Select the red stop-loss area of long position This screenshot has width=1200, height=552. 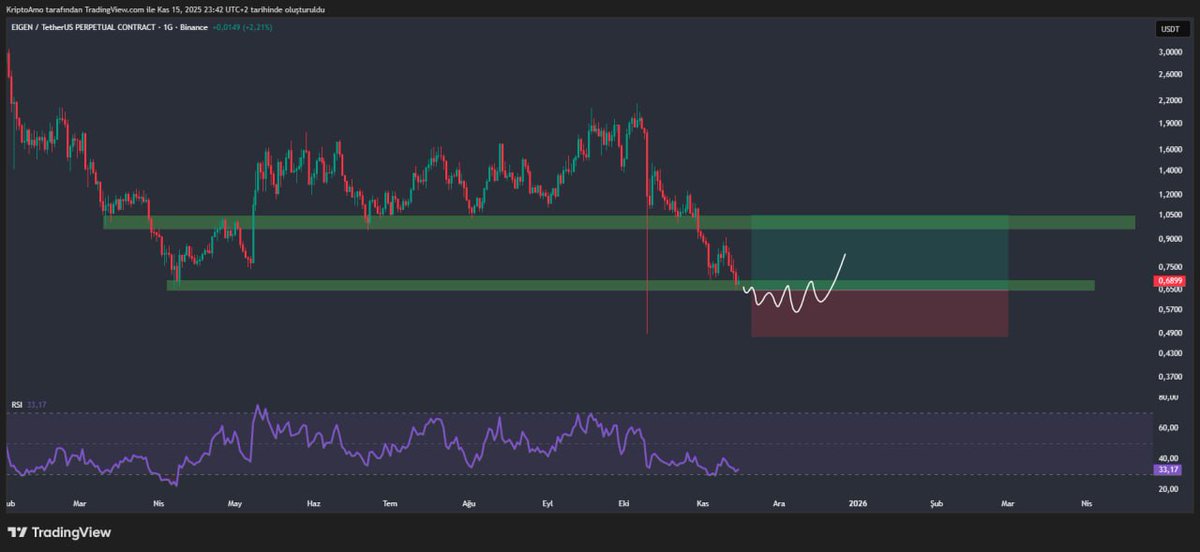[x=880, y=314]
